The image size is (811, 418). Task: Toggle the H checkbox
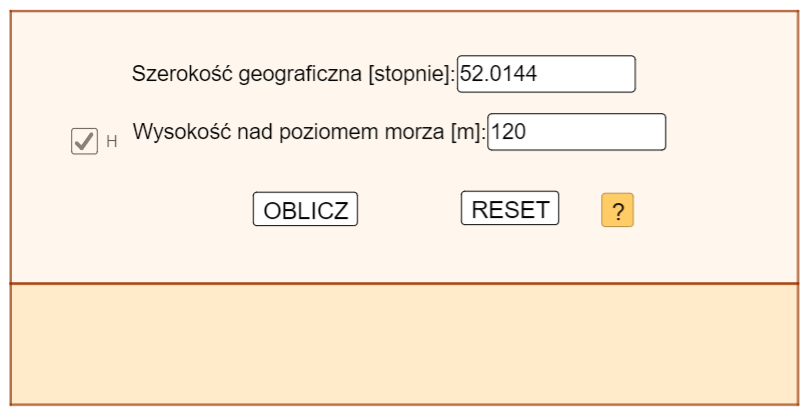(84, 142)
